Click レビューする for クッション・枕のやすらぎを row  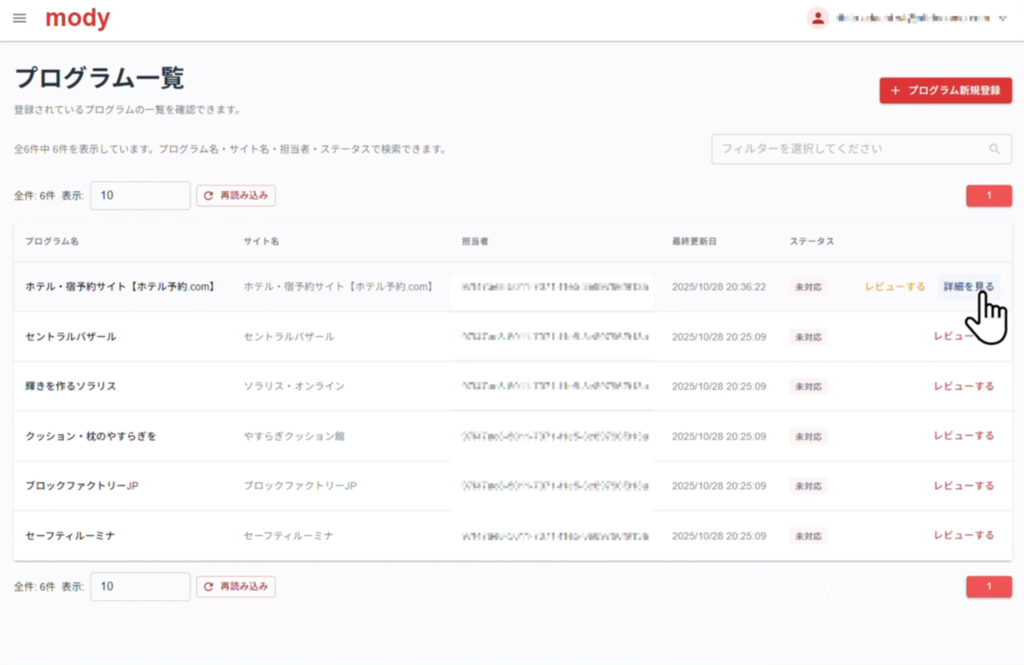pos(963,436)
